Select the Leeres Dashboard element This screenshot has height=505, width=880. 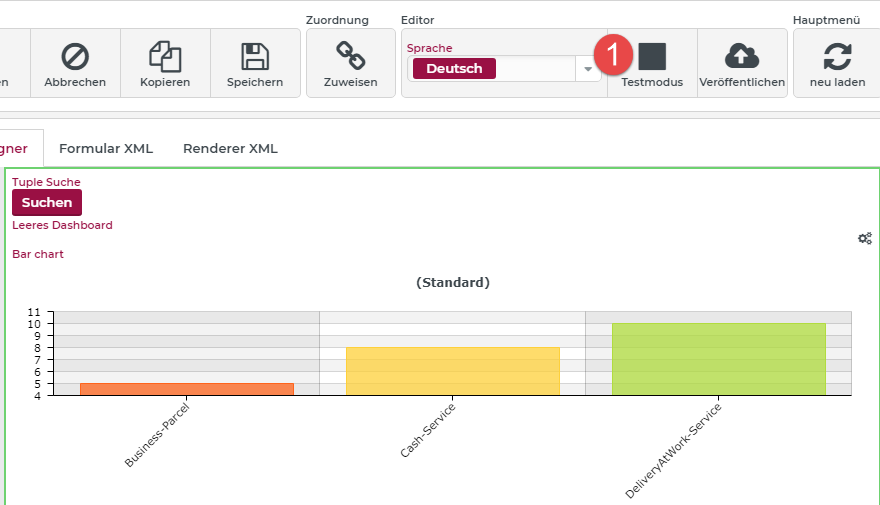pos(62,225)
